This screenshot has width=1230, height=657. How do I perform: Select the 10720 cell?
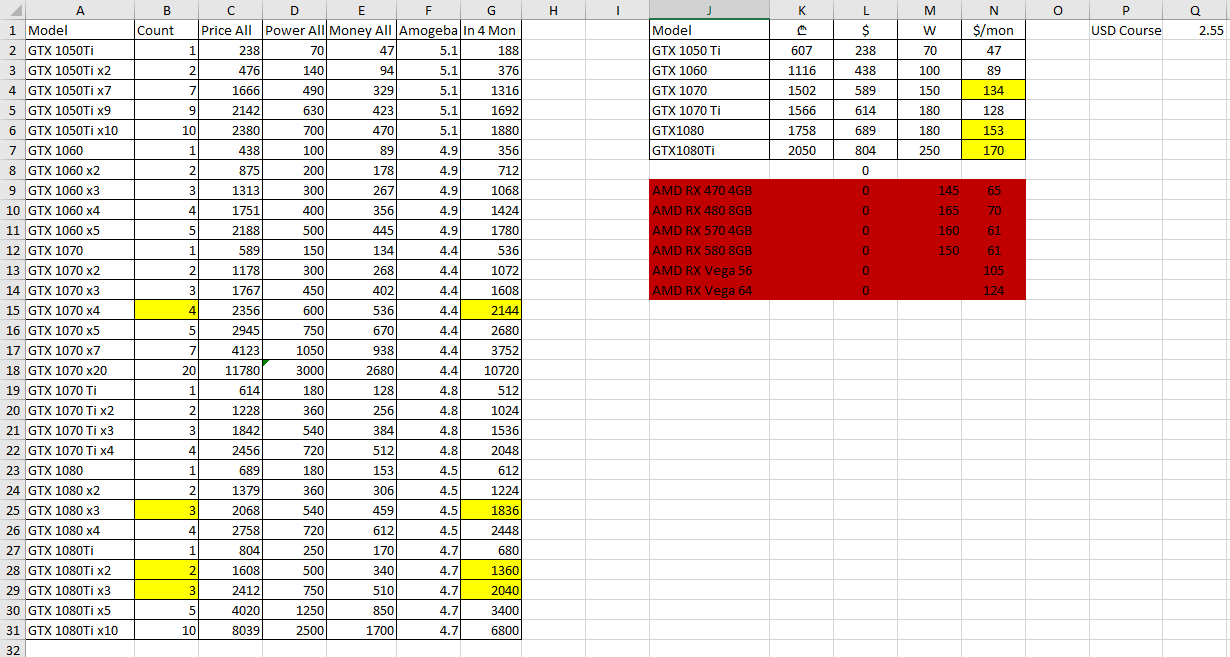(491, 370)
